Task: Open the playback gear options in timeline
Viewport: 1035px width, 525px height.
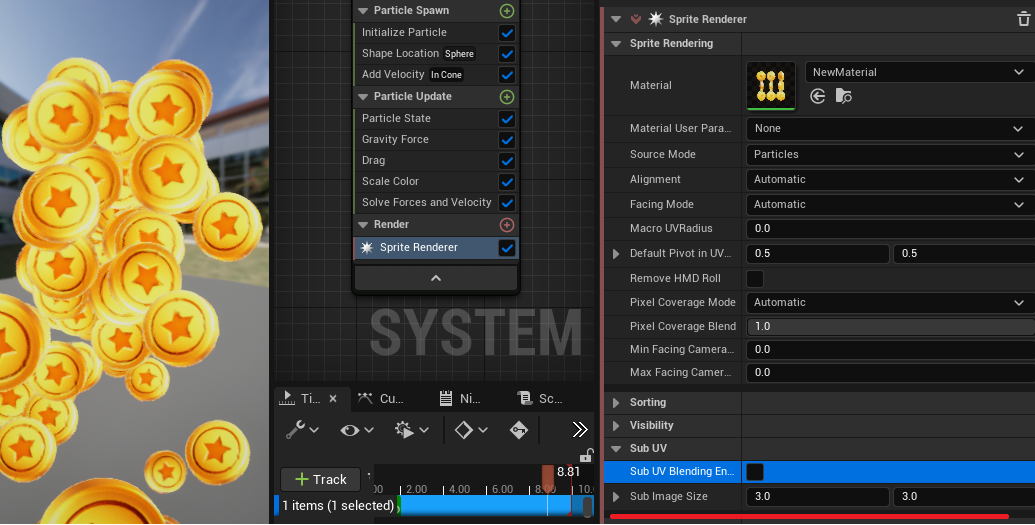Action: coord(411,430)
